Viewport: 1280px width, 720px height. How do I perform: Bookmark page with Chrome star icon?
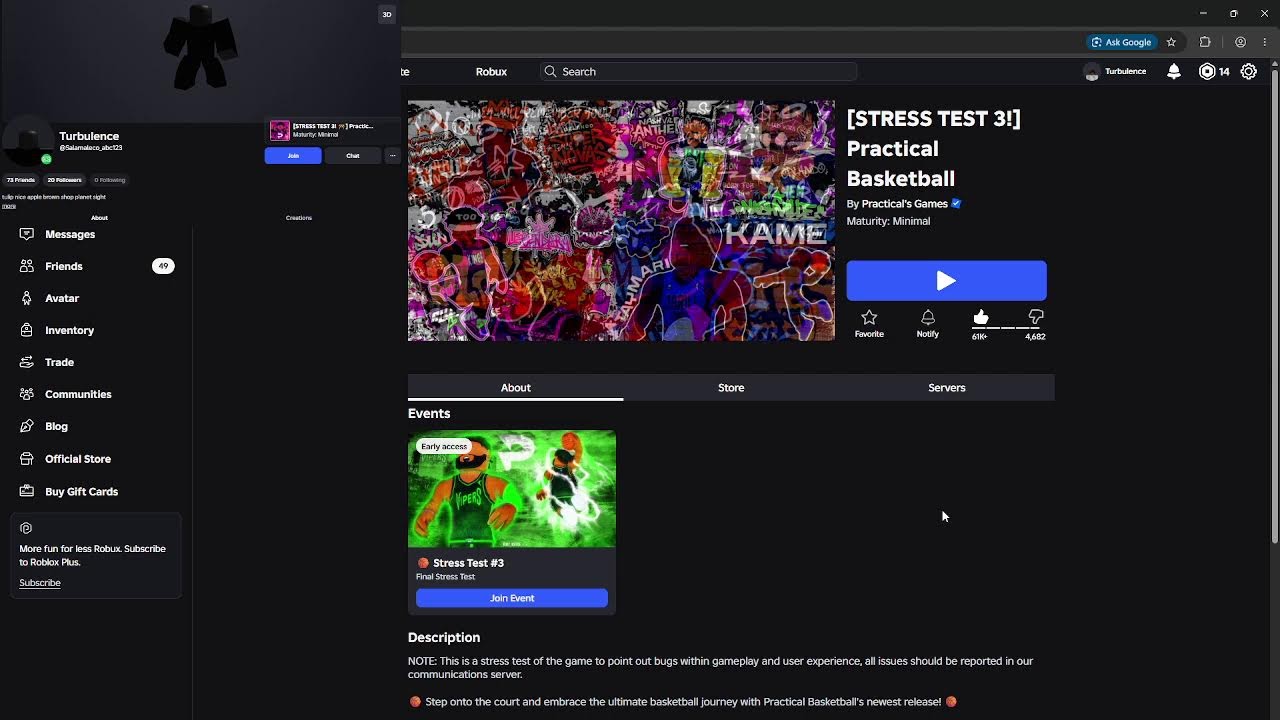click(1171, 42)
